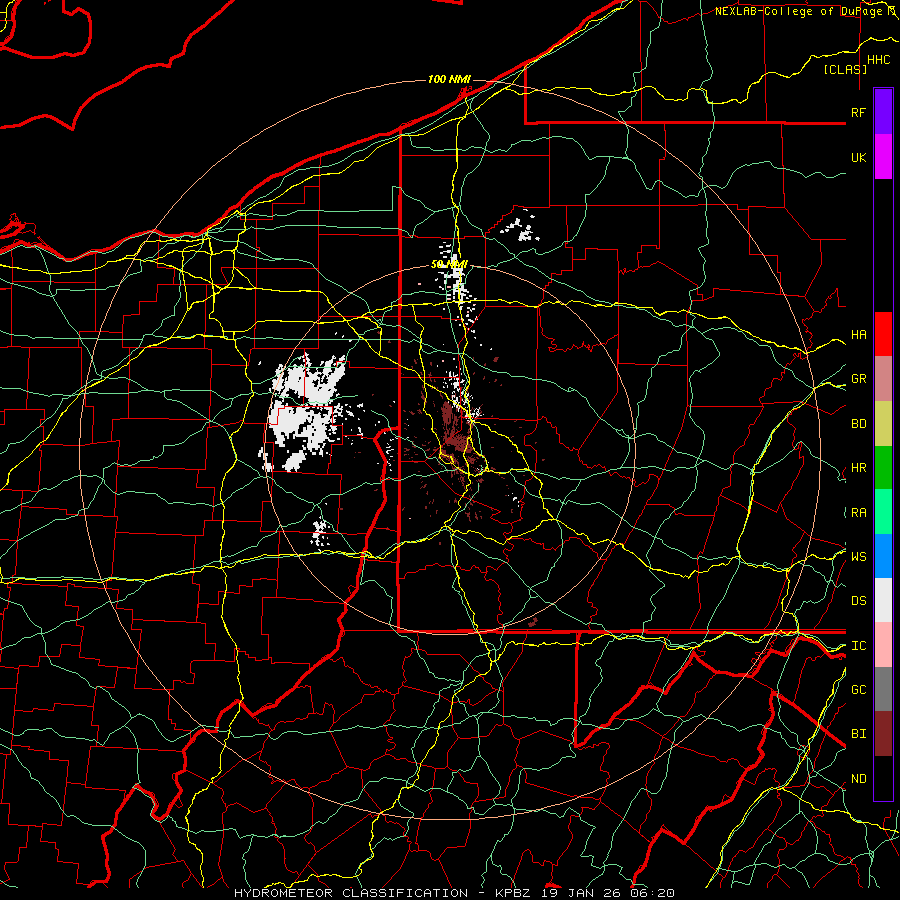Click the HR green legend color block

click(883, 467)
